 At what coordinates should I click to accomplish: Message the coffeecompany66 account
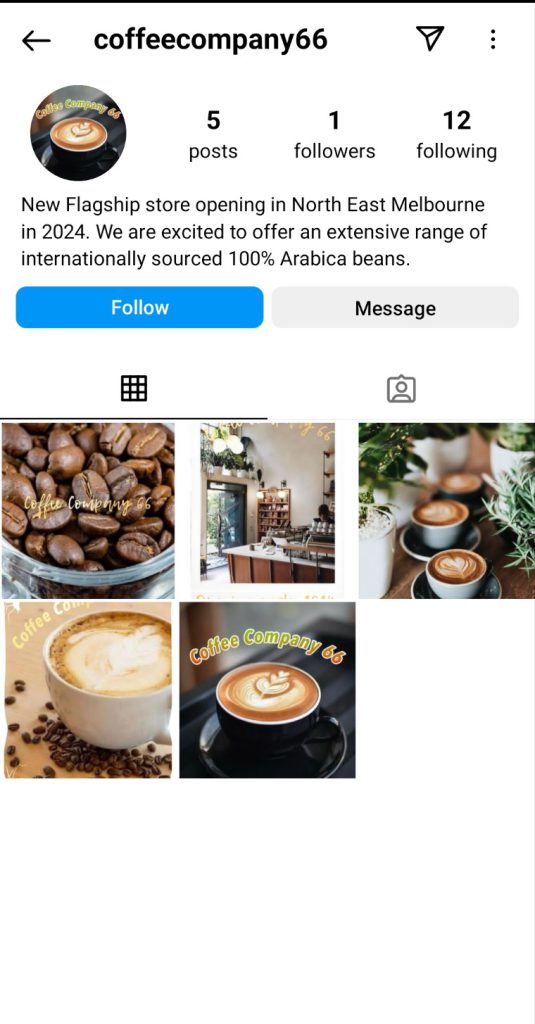pyautogui.click(x=395, y=308)
